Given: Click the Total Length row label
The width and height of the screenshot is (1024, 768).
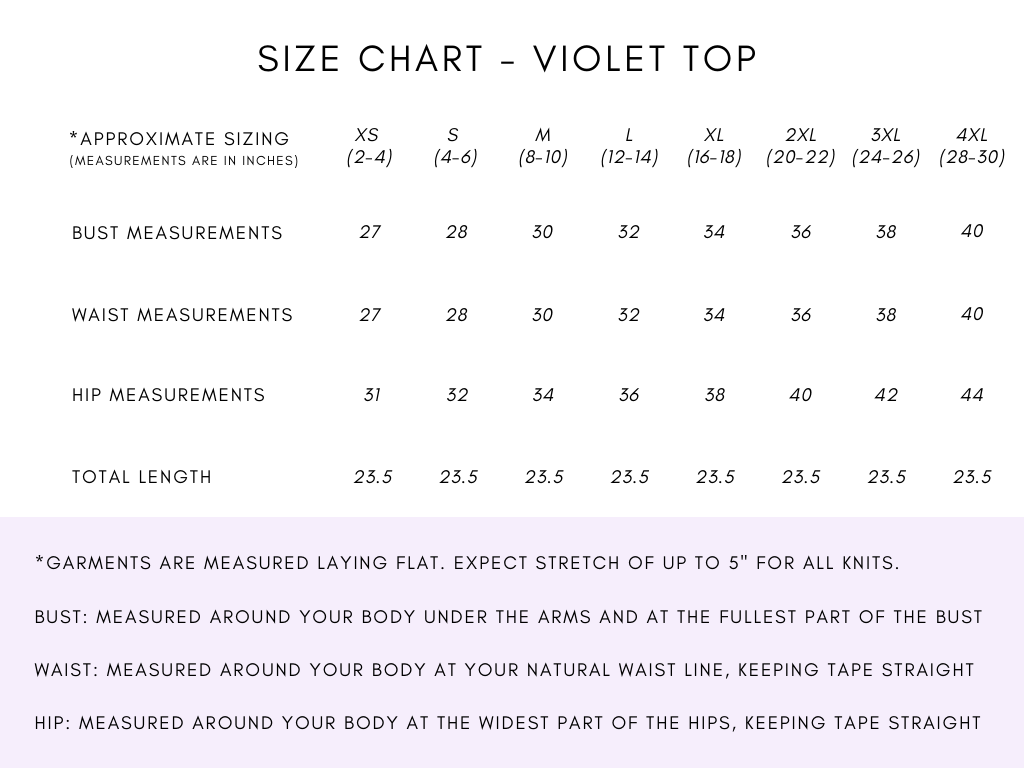Looking at the screenshot, I should (x=142, y=477).
